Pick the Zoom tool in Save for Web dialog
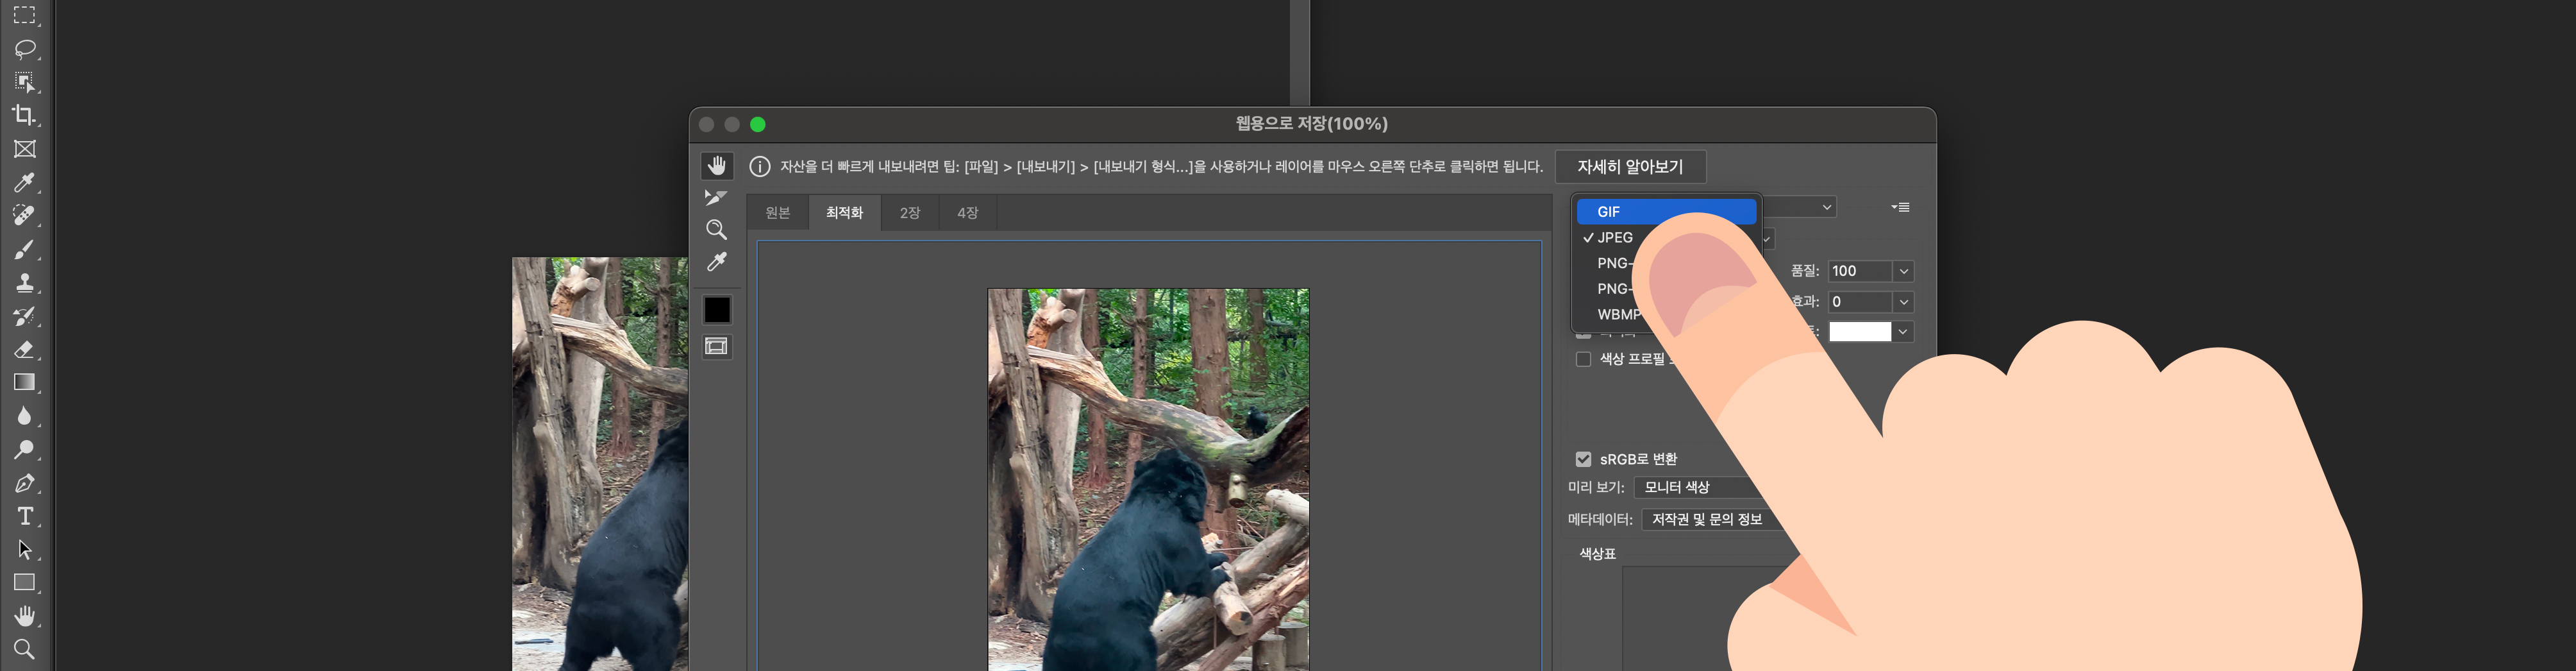 (x=716, y=230)
